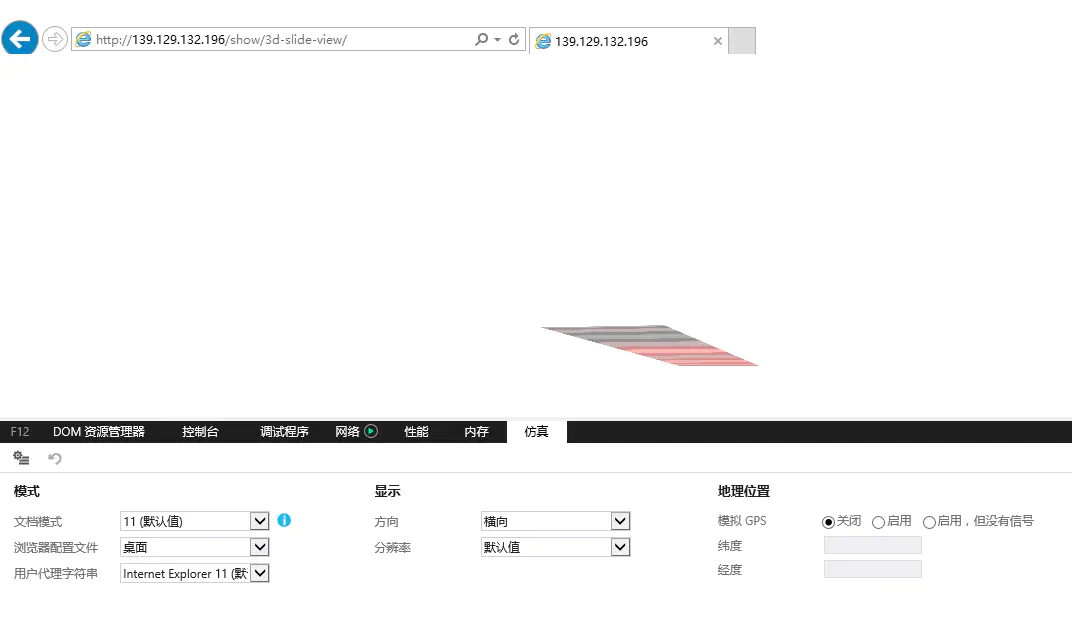Click the persist emulation settings gear icon
Screen dimensions: 1072x622
point(21,458)
